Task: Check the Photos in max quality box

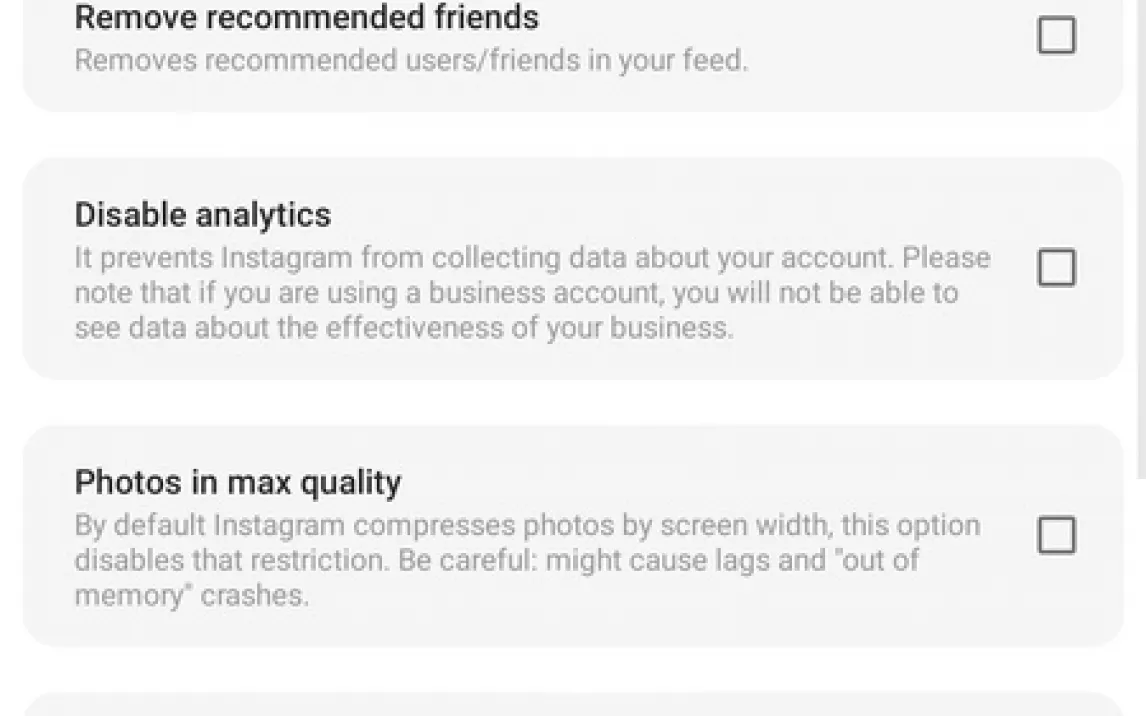Action: (x=1056, y=535)
